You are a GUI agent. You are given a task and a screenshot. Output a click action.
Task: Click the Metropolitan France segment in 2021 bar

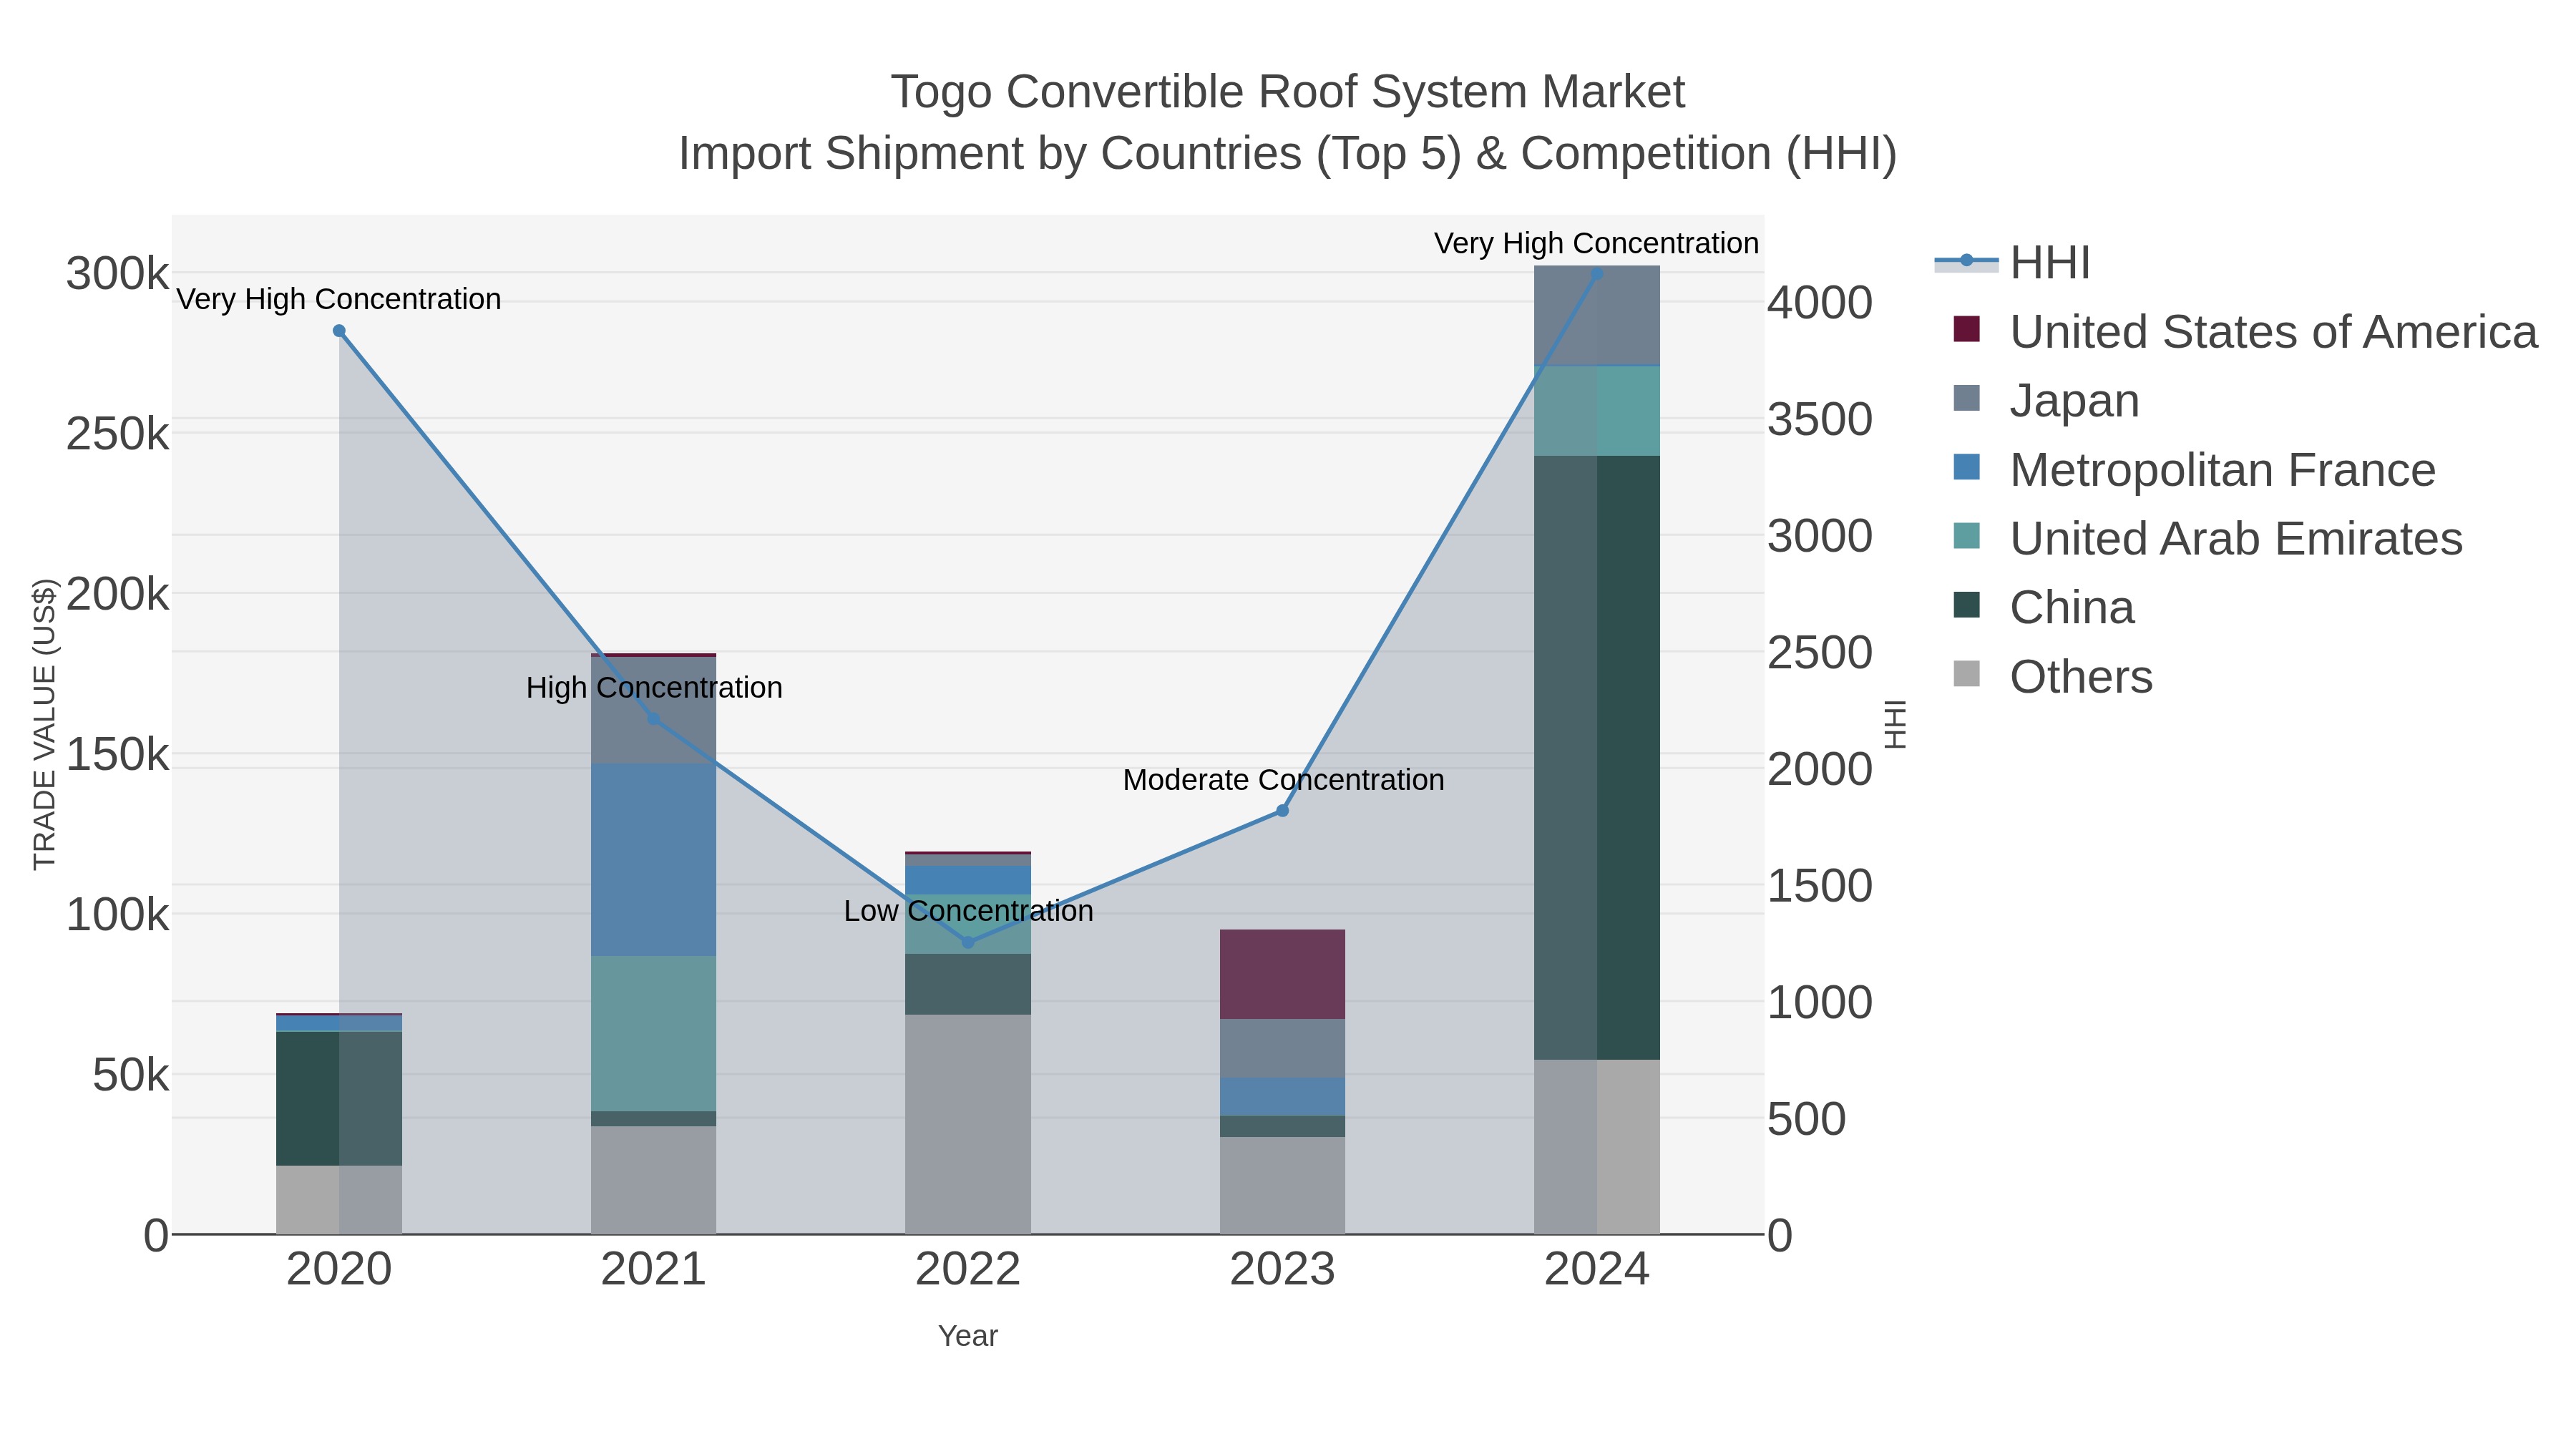(x=654, y=860)
